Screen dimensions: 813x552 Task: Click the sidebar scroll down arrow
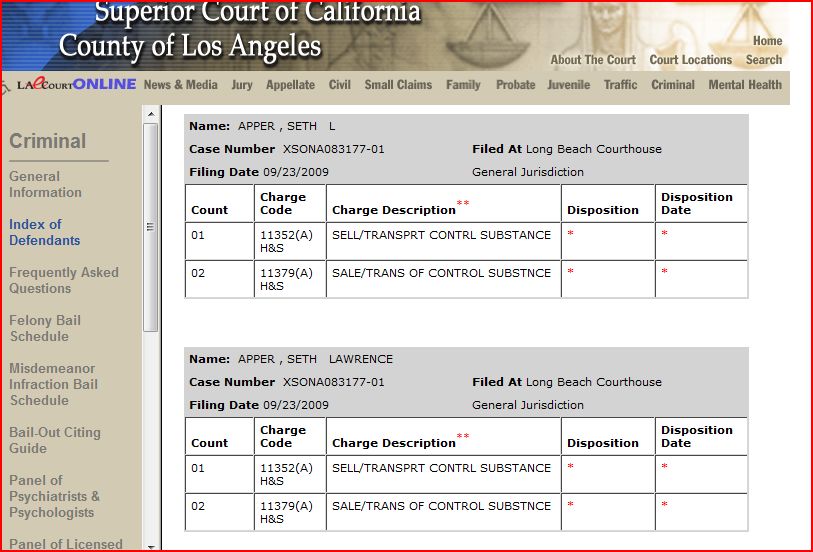[x=151, y=546]
